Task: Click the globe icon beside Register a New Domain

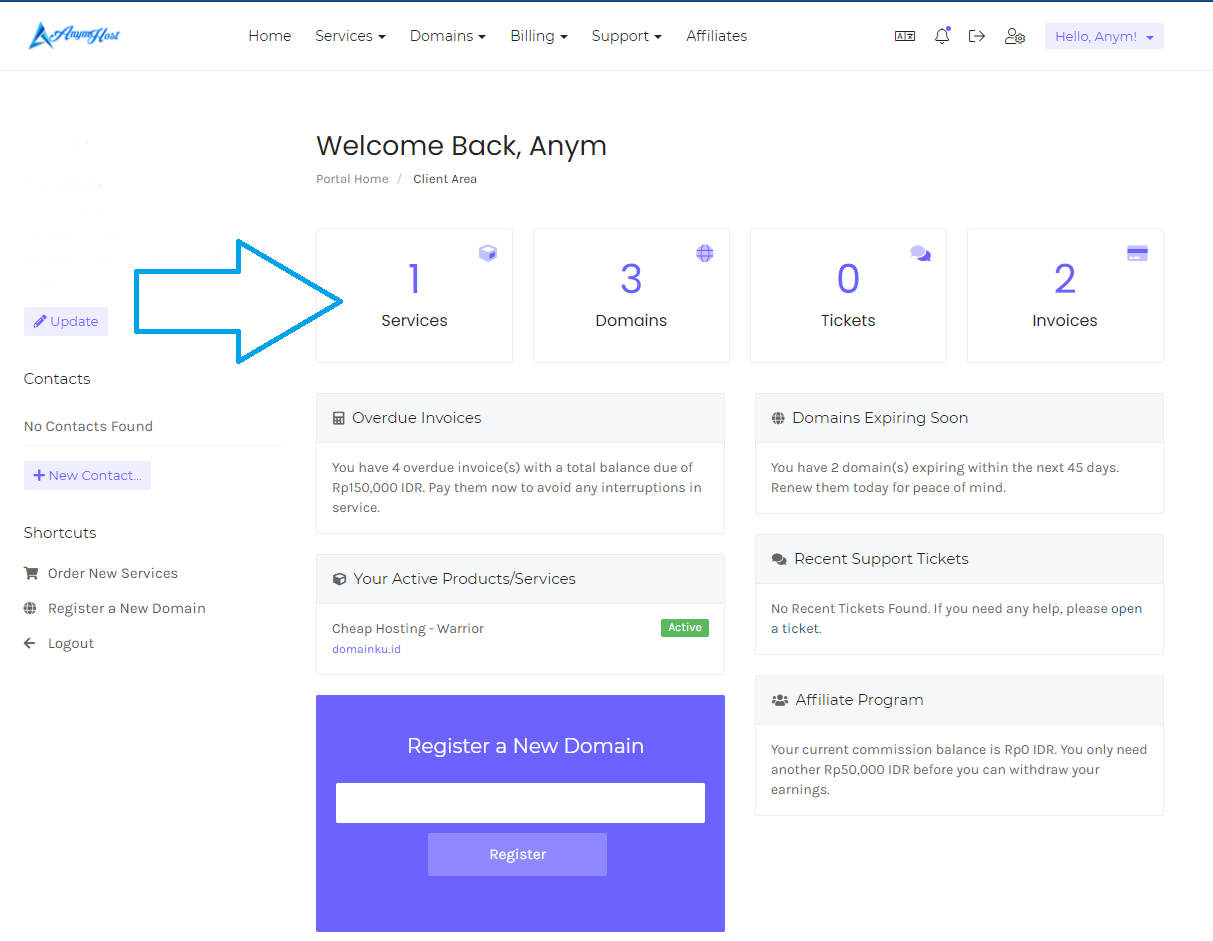Action: tap(30, 608)
